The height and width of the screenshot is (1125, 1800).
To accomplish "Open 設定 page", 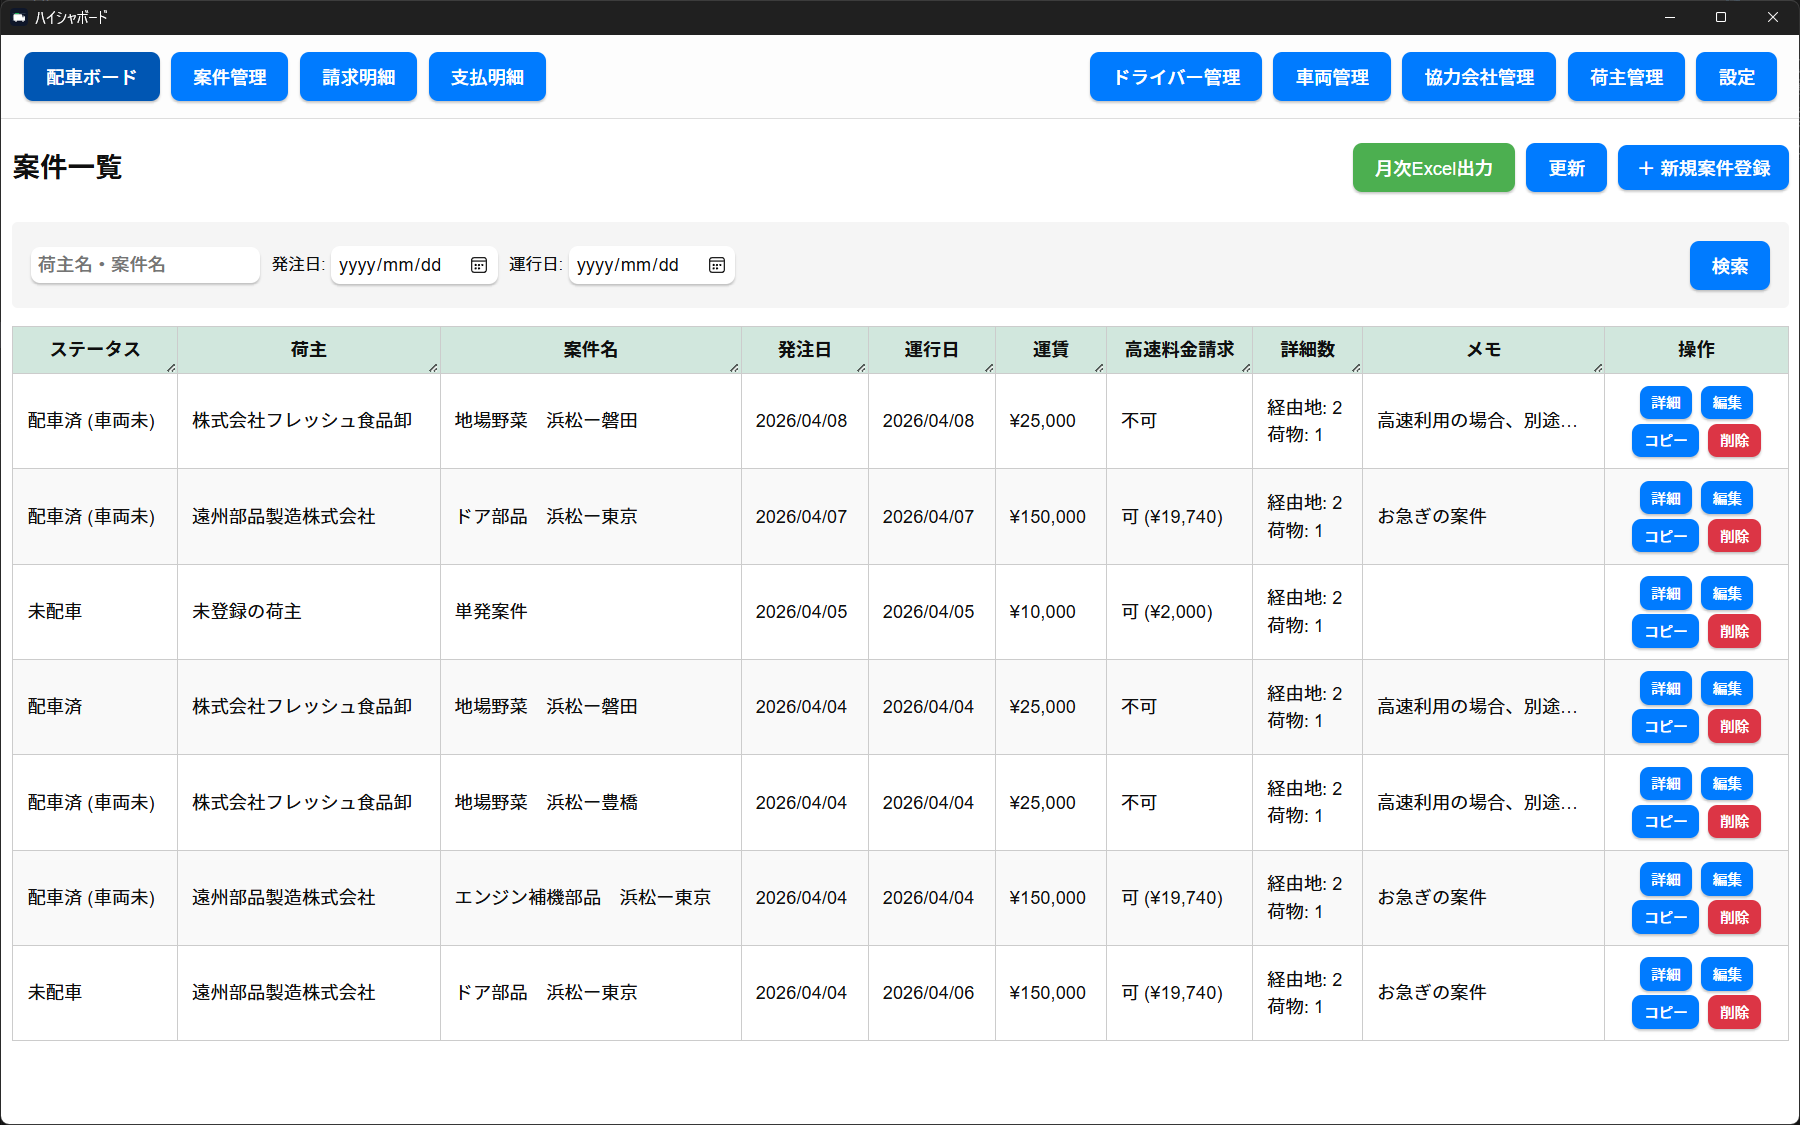I will [1736, 77].
